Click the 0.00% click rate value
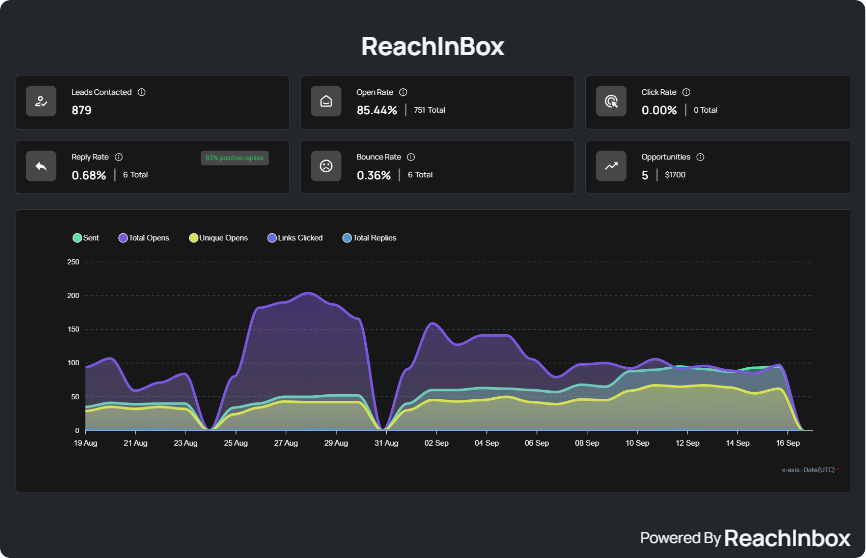This screenshot has height=558, width=866. pos(659,110)
